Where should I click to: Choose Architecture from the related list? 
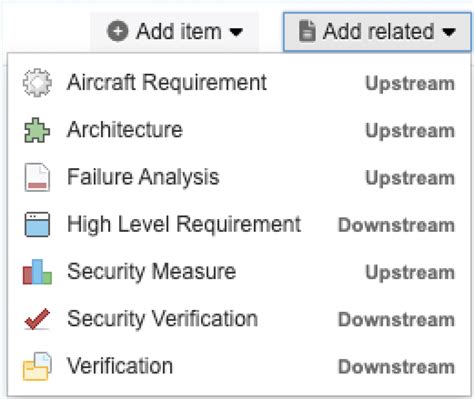pyautogui.click(x=239, y=130)
